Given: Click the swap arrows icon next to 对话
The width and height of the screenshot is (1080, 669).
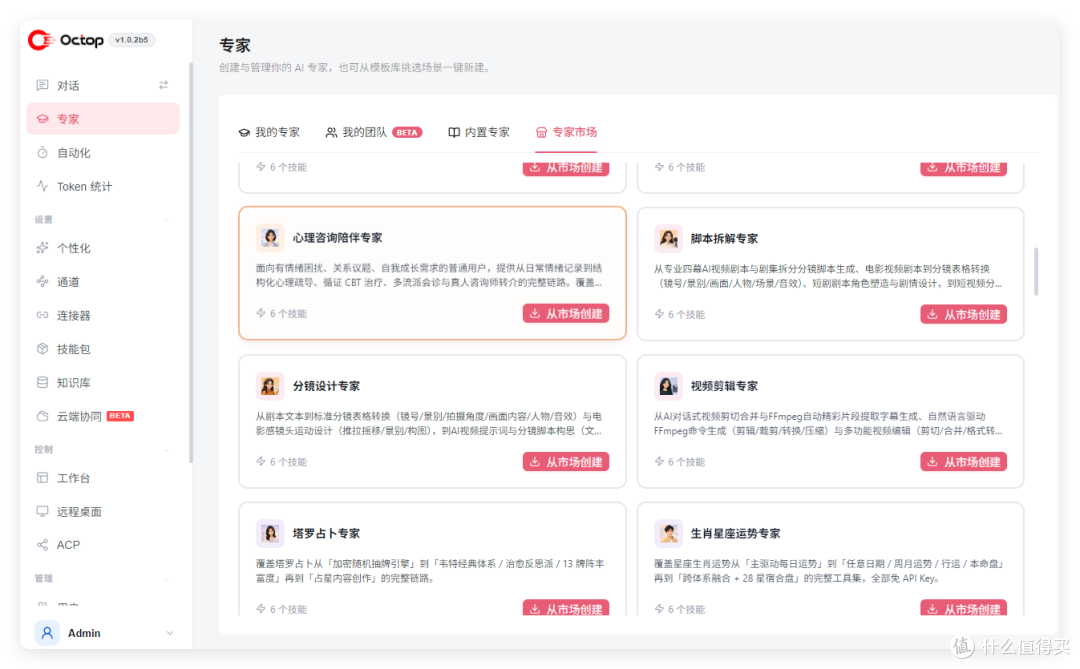Looking at the screenshot, I should [x=163, y=85].
